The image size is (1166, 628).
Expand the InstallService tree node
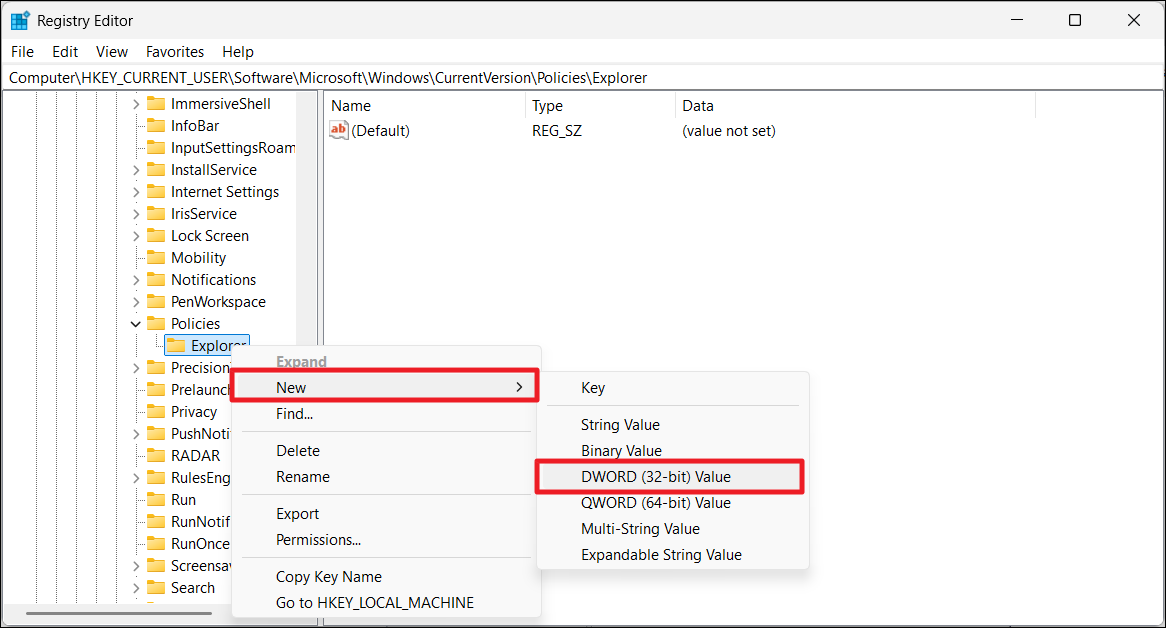point(136,170)
